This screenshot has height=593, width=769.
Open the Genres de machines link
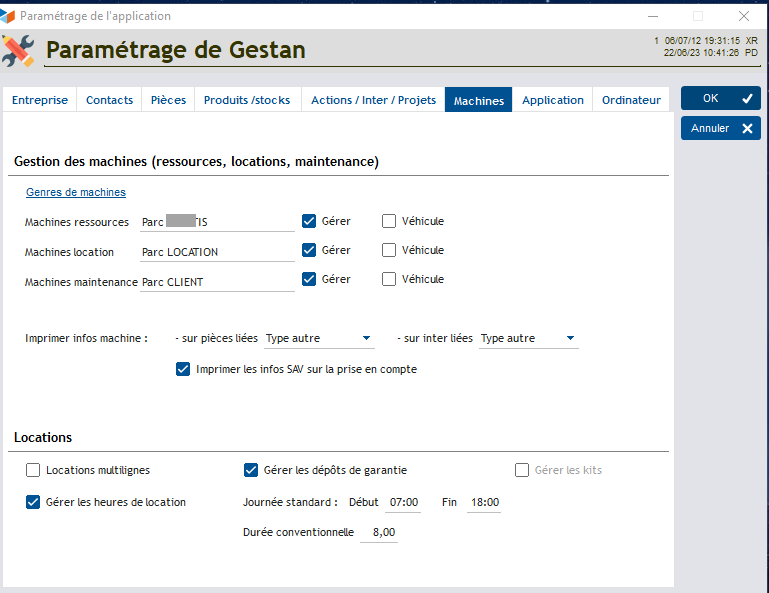pos(75,192)
